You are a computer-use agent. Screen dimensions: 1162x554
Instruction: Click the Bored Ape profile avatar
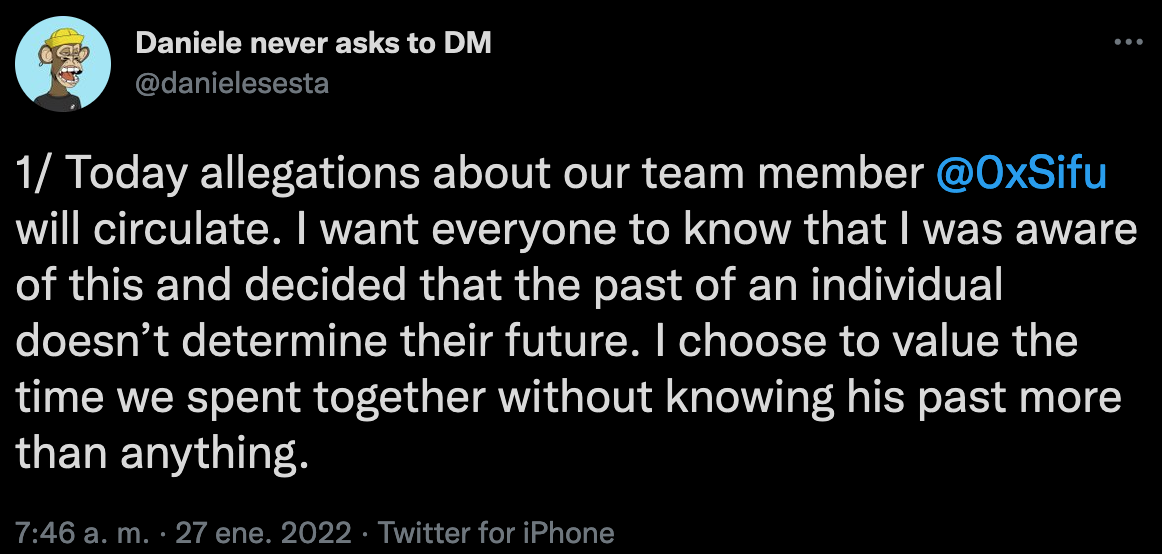57,67
